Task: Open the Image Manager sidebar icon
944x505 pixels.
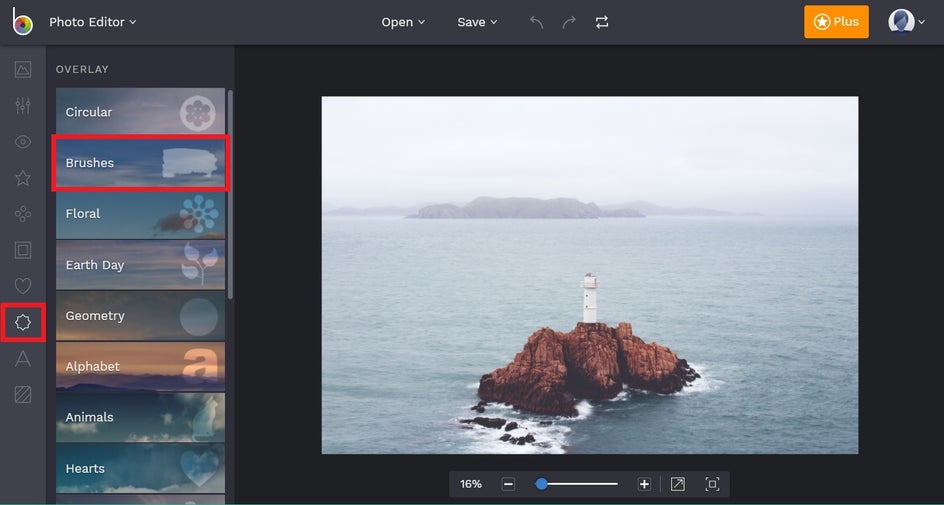Action: (23, 69)
